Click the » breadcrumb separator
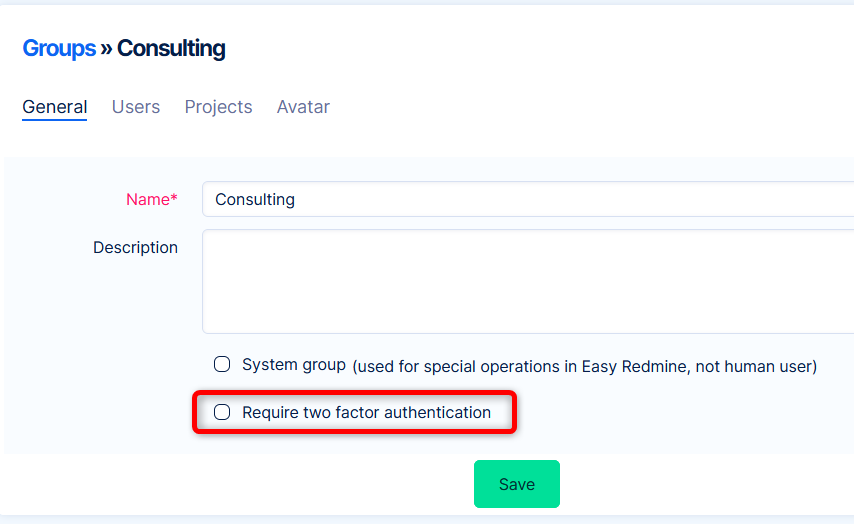Screen dimensions: 854x524 tap(106, 48)
